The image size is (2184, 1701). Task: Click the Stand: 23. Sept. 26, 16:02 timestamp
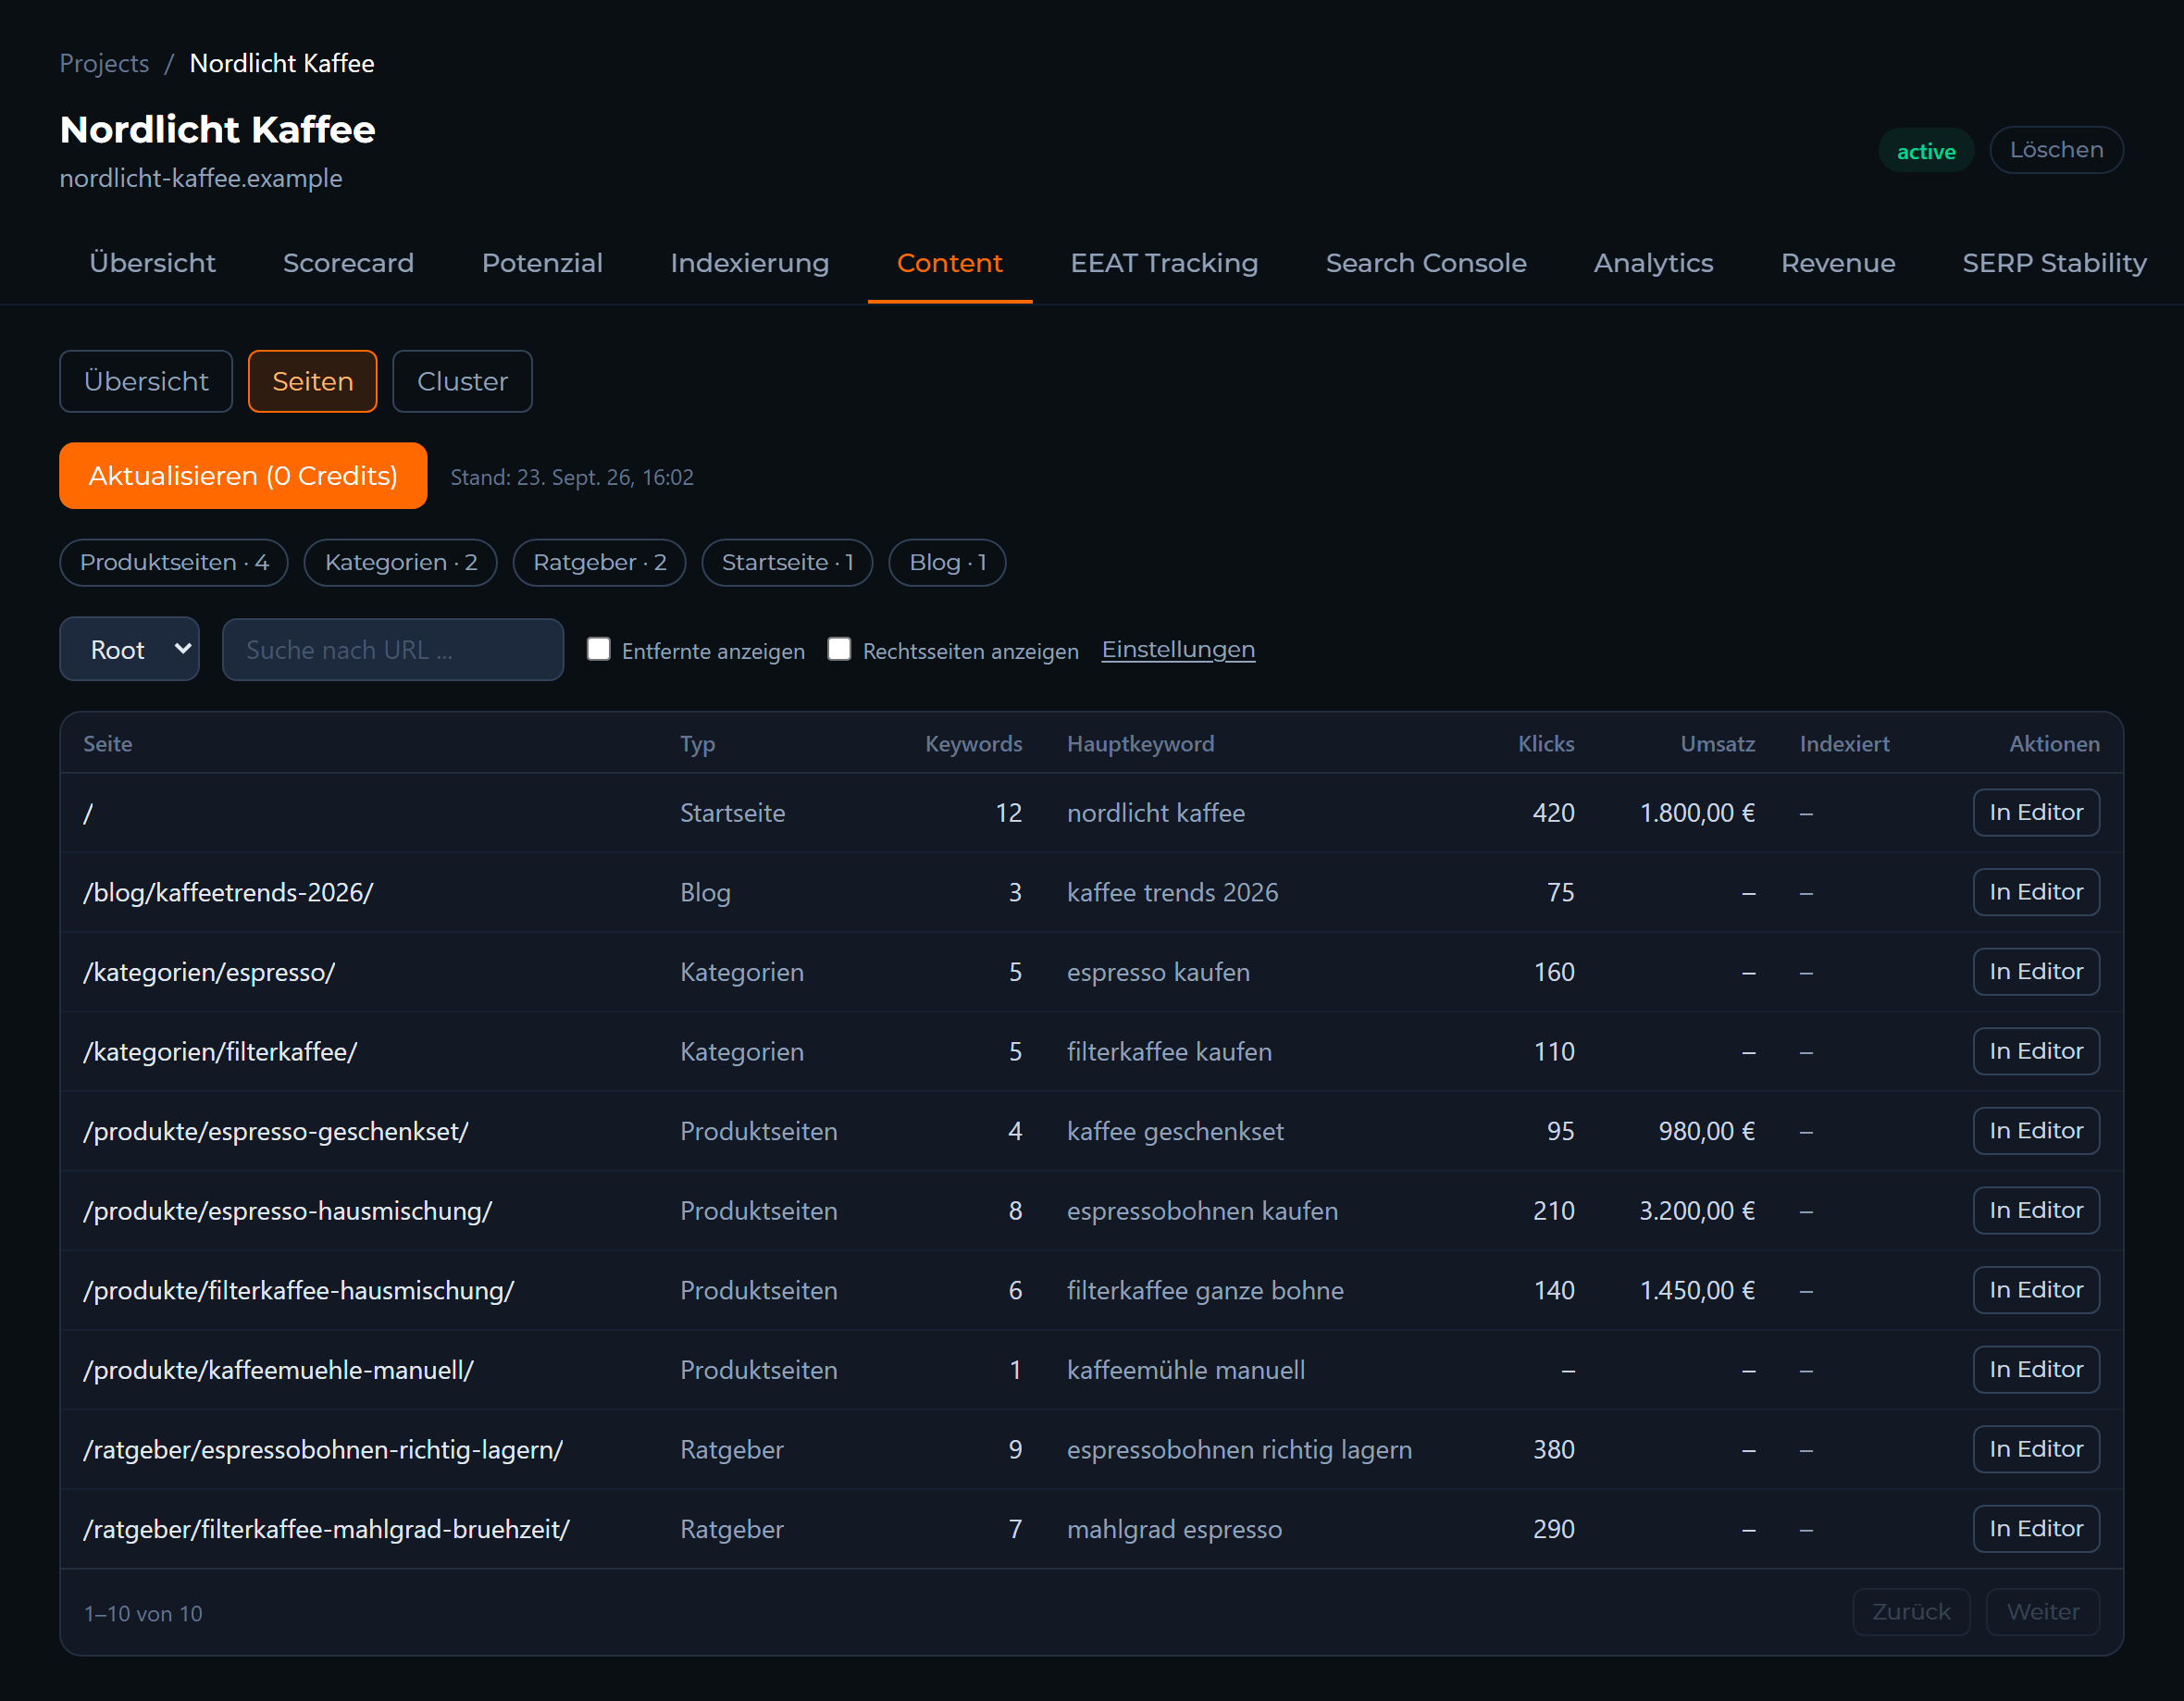coord(572,477)
